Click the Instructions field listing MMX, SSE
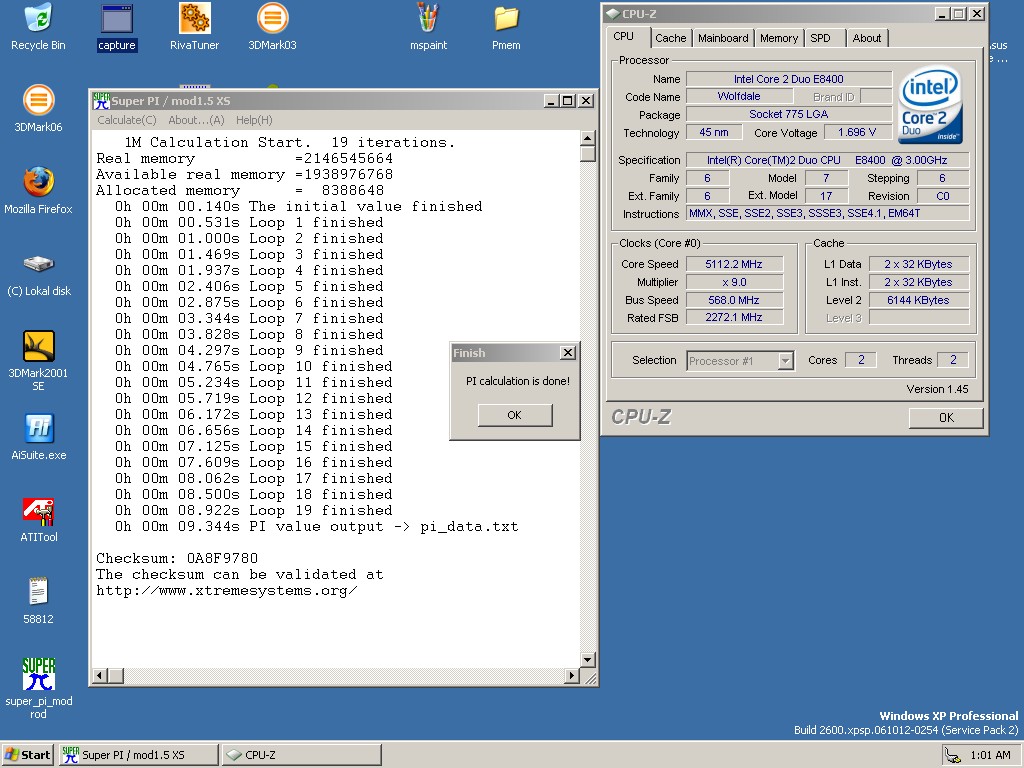Viewport: 1024px width, 768px height. pyautogui.click(x=827, y=214)
